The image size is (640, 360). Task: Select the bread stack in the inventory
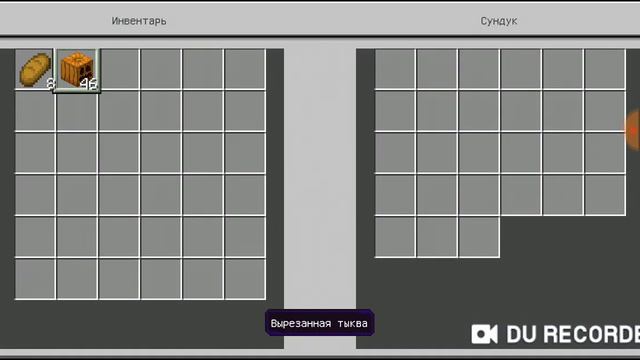pyautogui.click(x=35, y=69)
